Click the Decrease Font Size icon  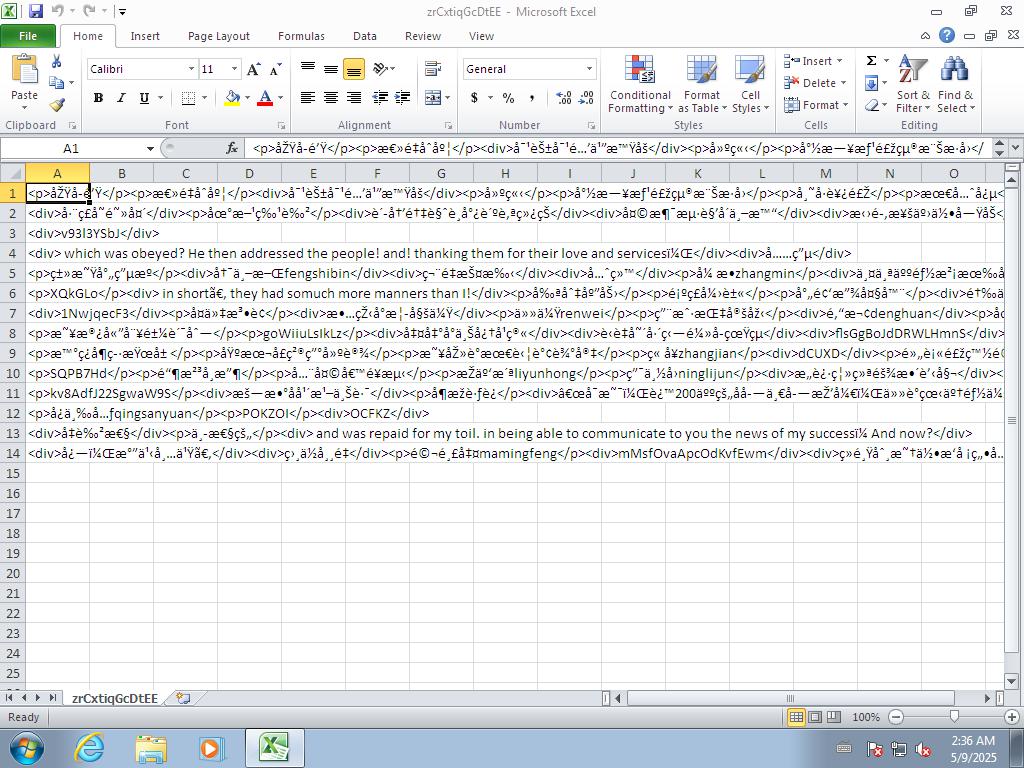[276, 69]
